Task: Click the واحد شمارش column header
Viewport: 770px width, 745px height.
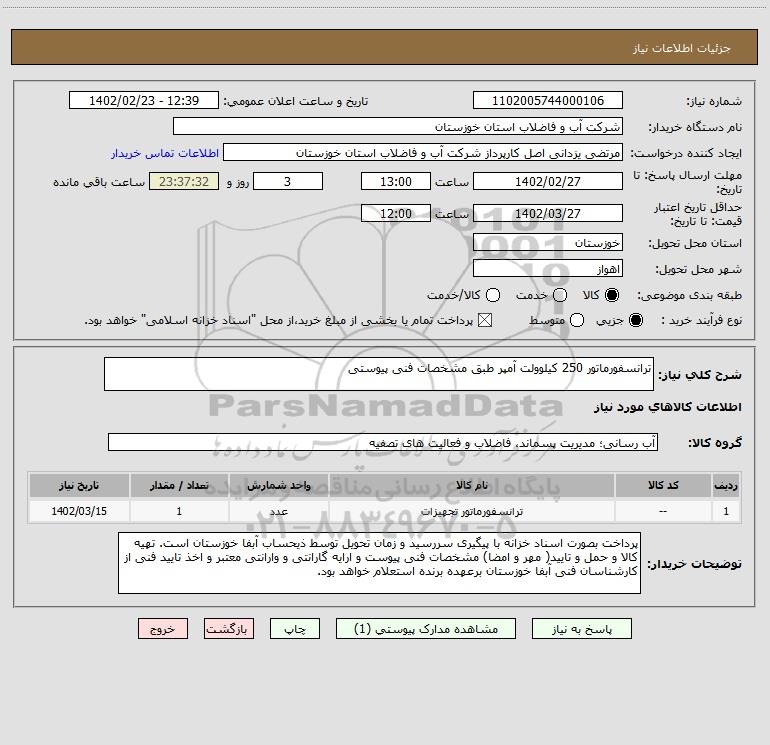Action: pos(278,485)
